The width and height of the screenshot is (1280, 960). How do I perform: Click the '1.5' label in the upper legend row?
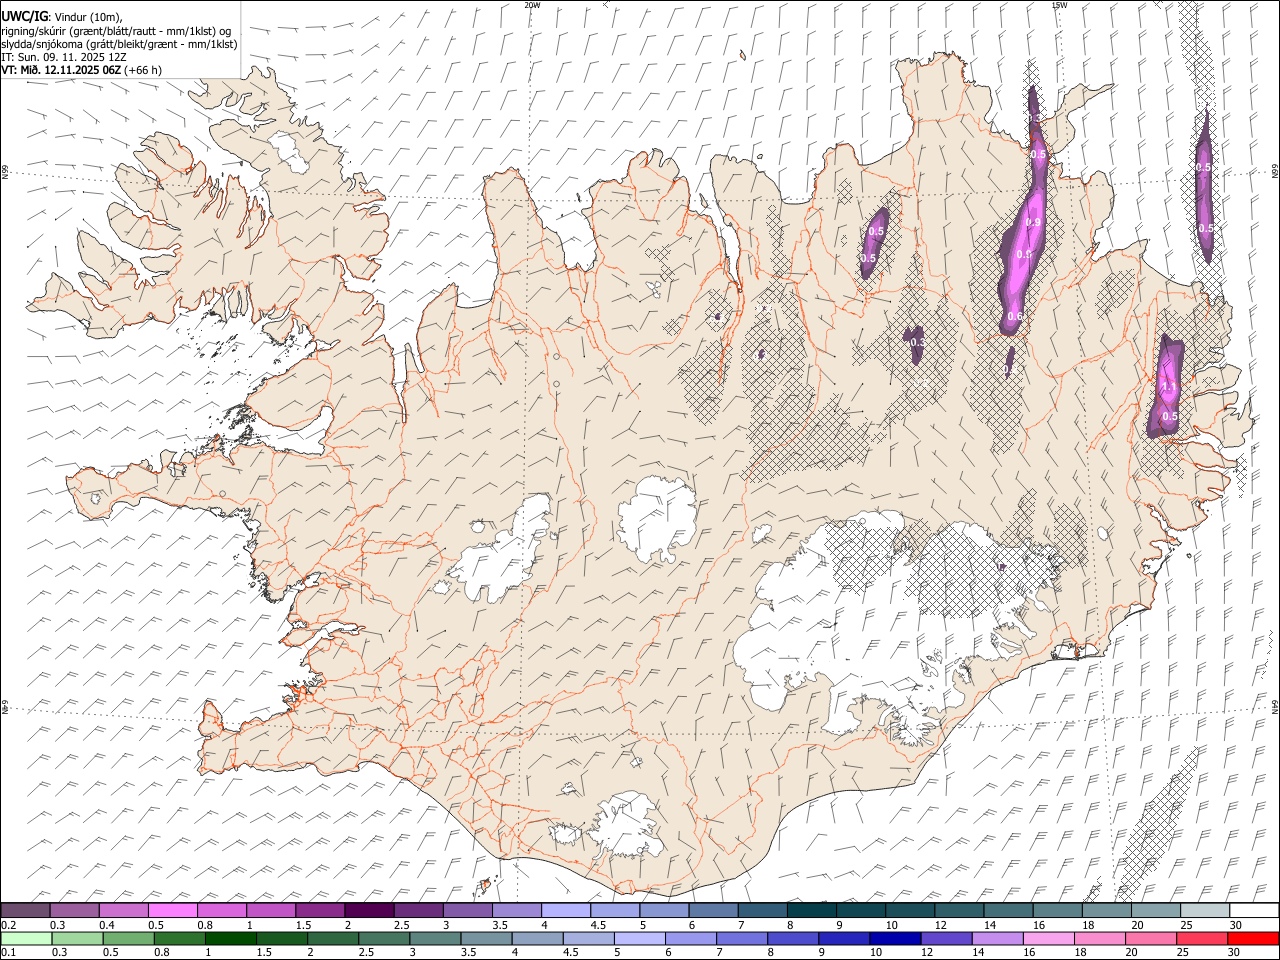click(303, 925)
